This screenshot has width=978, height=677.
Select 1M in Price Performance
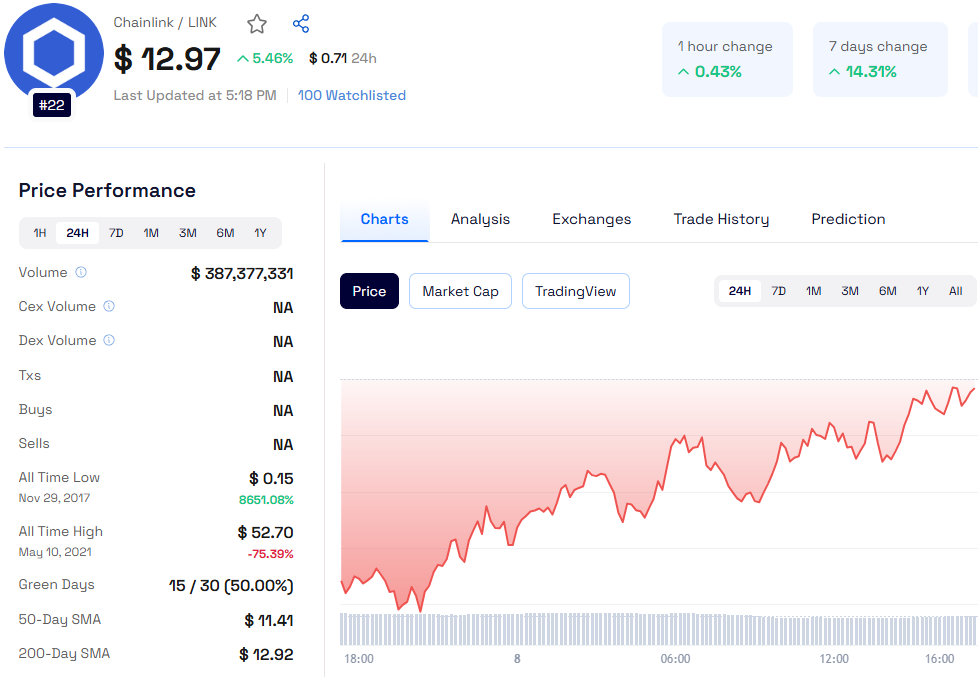pos(151,233)
